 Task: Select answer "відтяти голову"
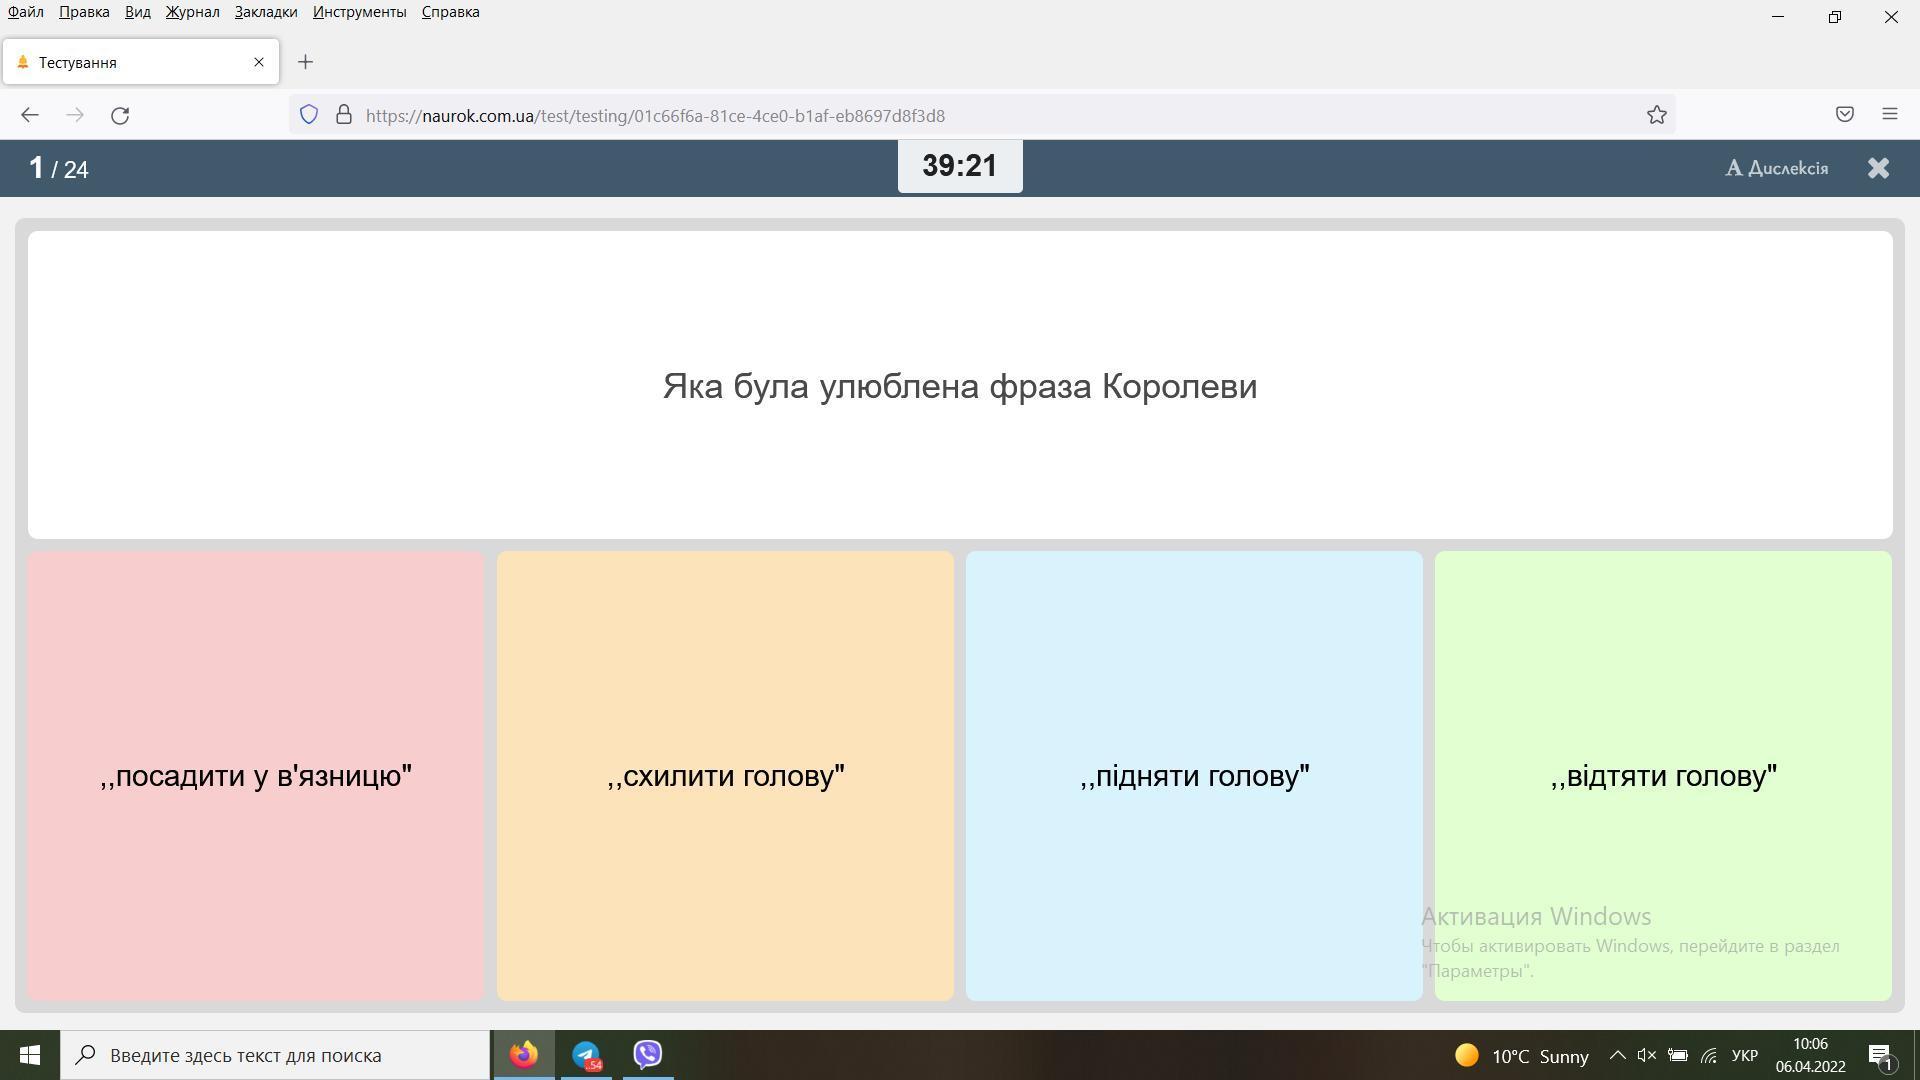[x=1662, y=776]
